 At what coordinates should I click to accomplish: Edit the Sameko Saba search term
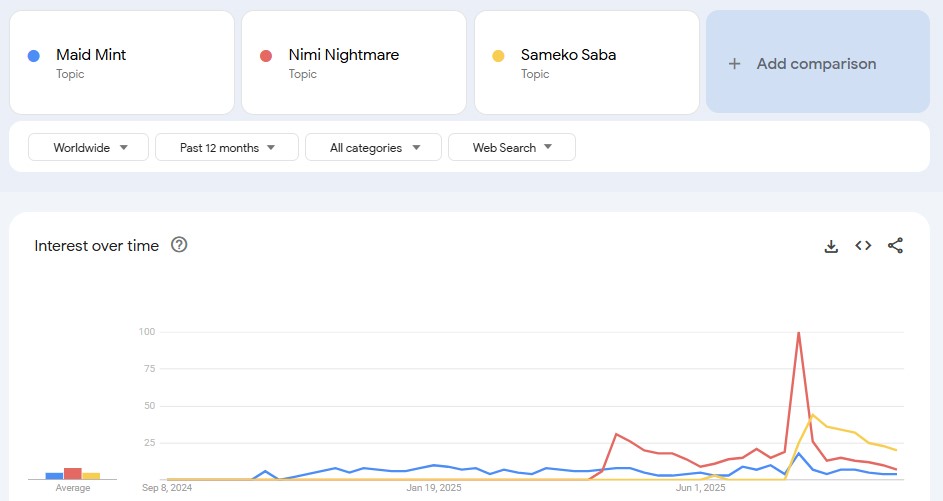[568, 55]
